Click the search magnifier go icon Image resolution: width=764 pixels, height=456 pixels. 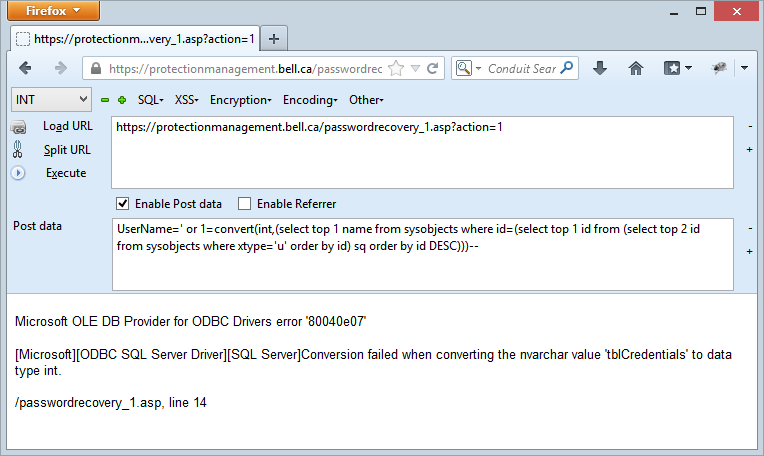(x=567, y=68)
